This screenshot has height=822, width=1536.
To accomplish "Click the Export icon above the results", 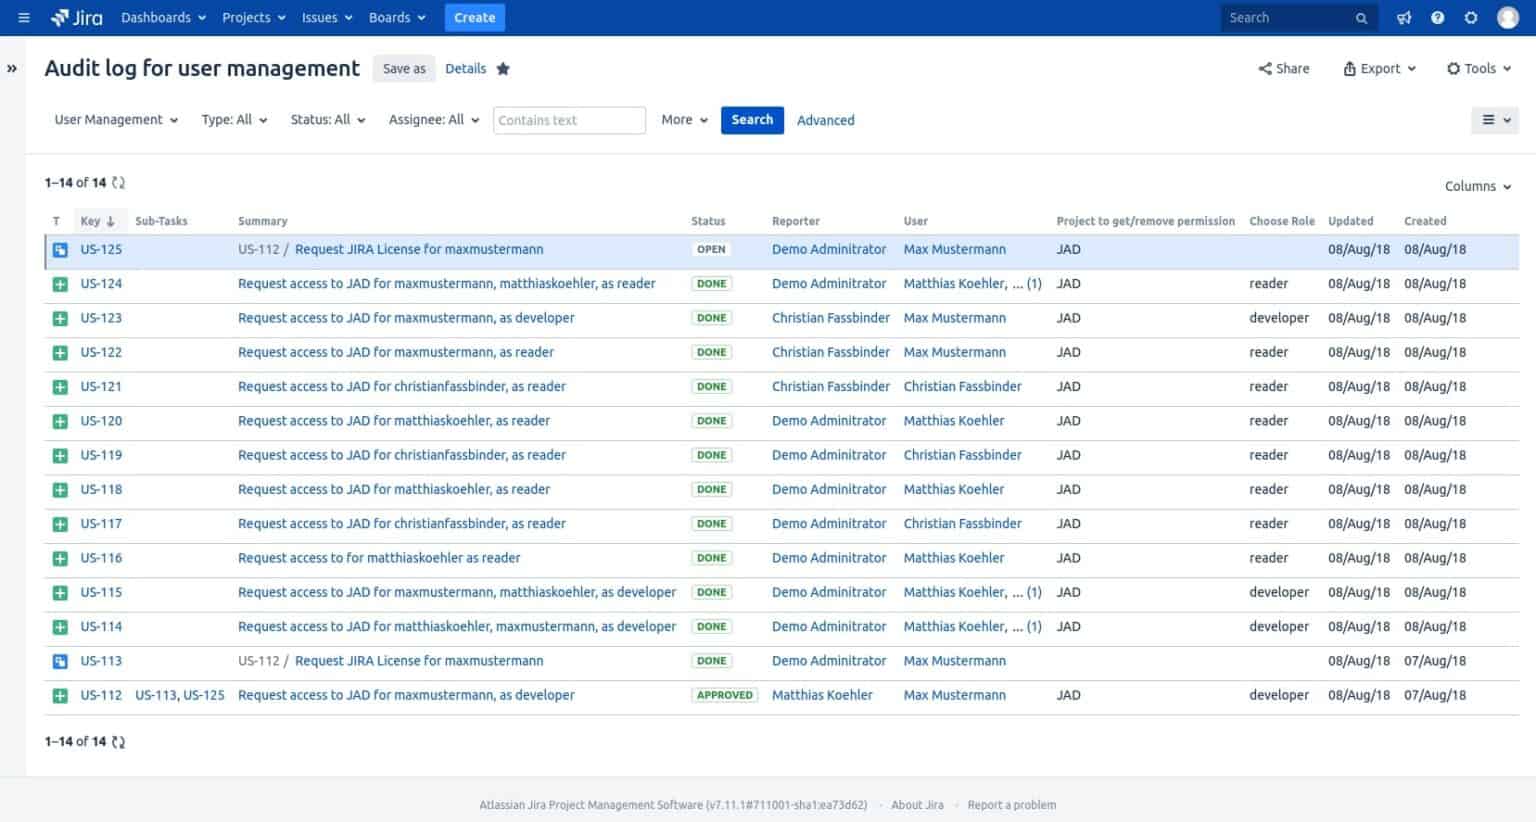I will pyautogui.click(x=1351, y=68).
